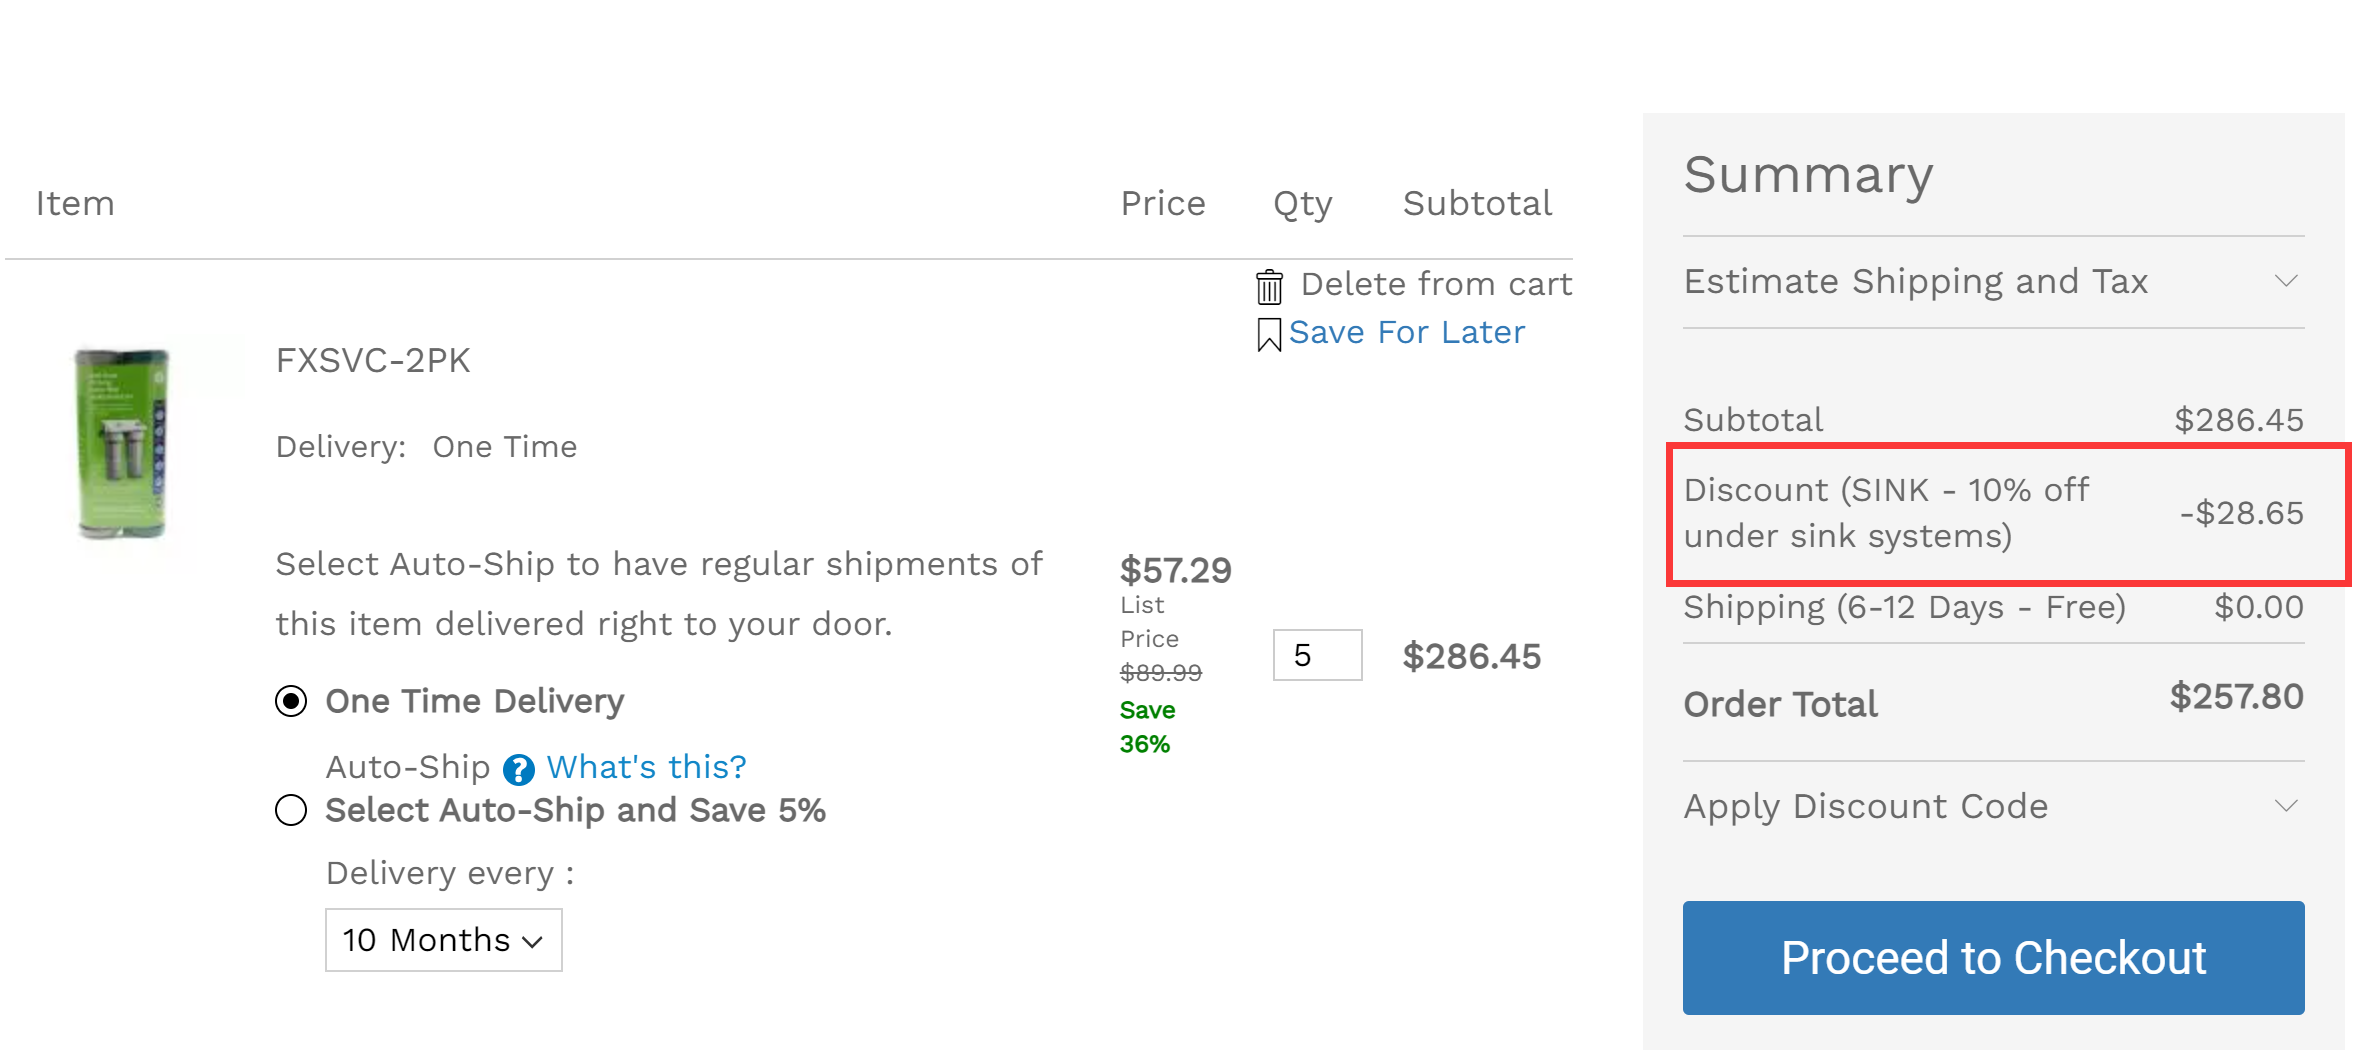Click the What's this link
Image resolution: width=2354 pixels, height=1050 pixels.
pyautogui.click(x=646, y=767)
